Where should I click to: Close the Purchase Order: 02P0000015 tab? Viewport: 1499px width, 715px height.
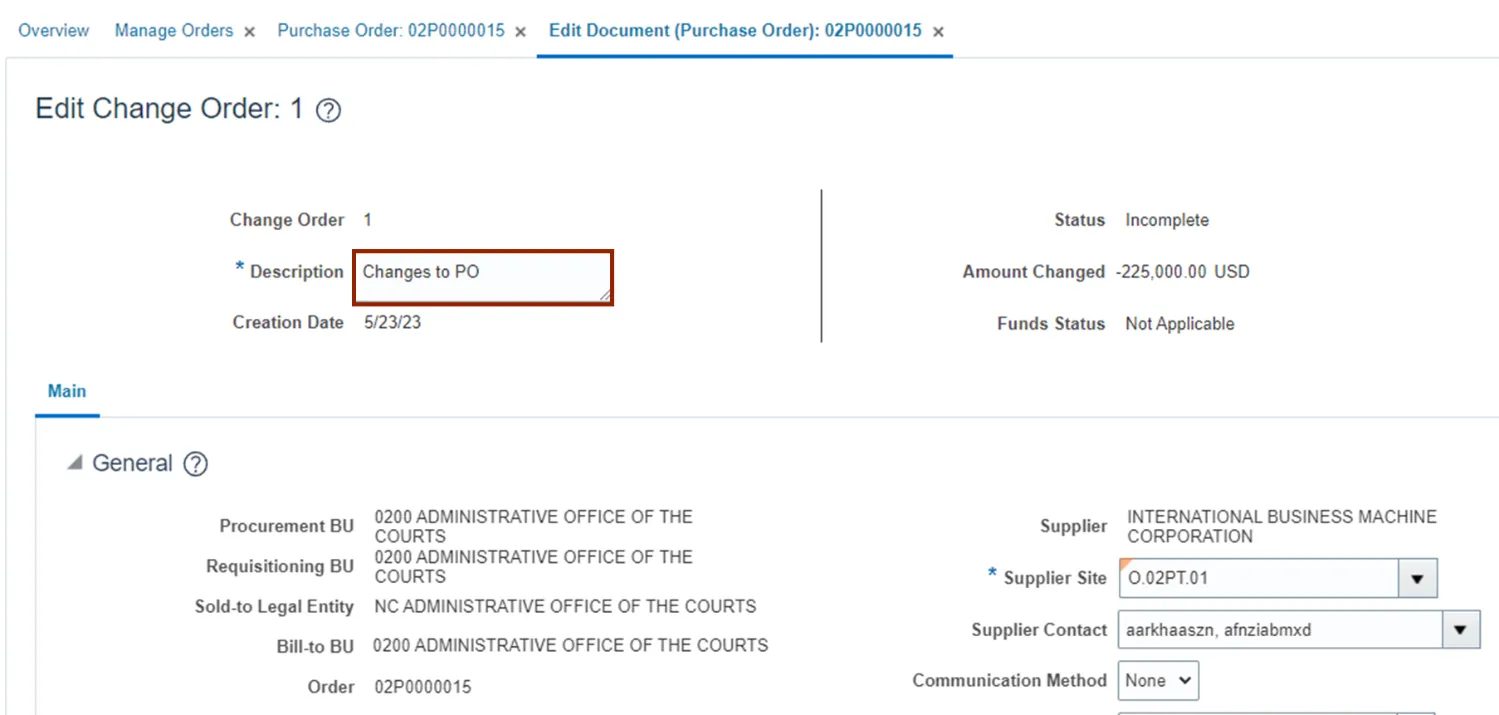click(x=521, y=32)
